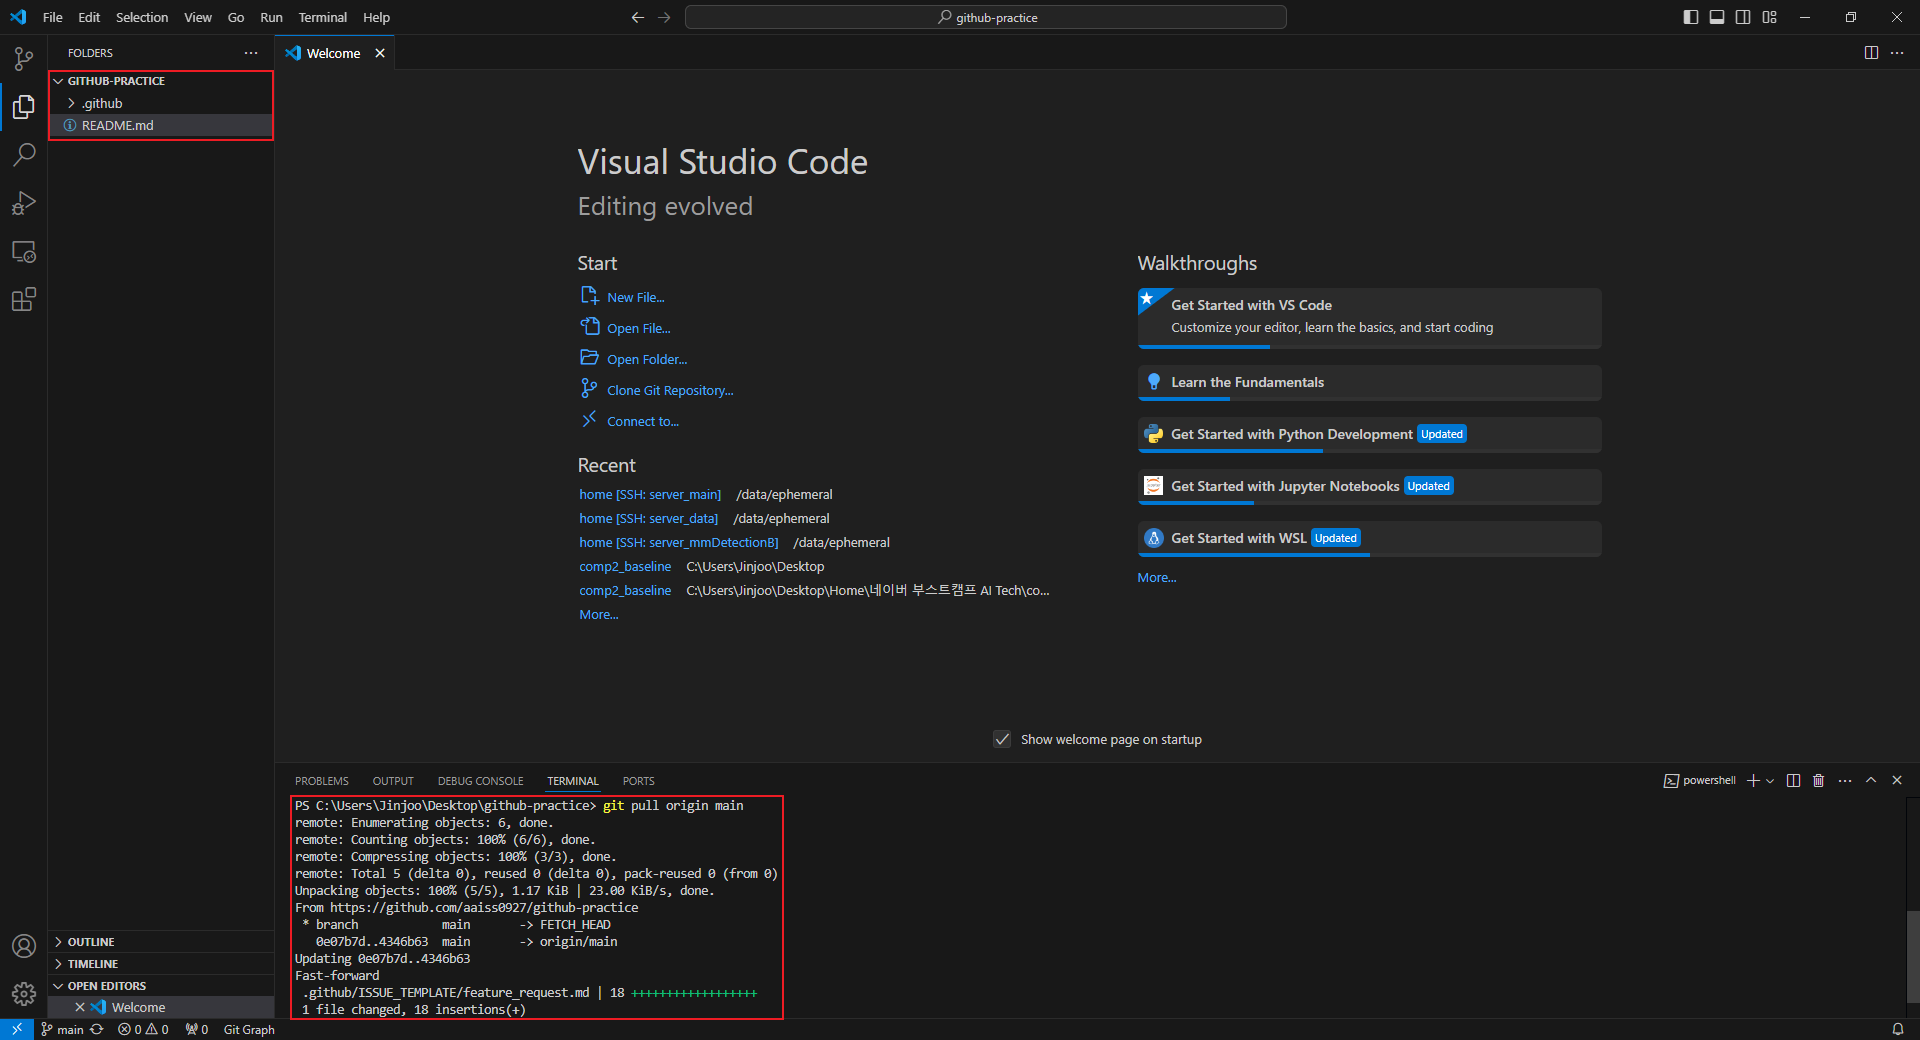Viewport: 1920px width, 1040px height.
Task: Click Clone Git Repository... link
Action: (670, 390)
